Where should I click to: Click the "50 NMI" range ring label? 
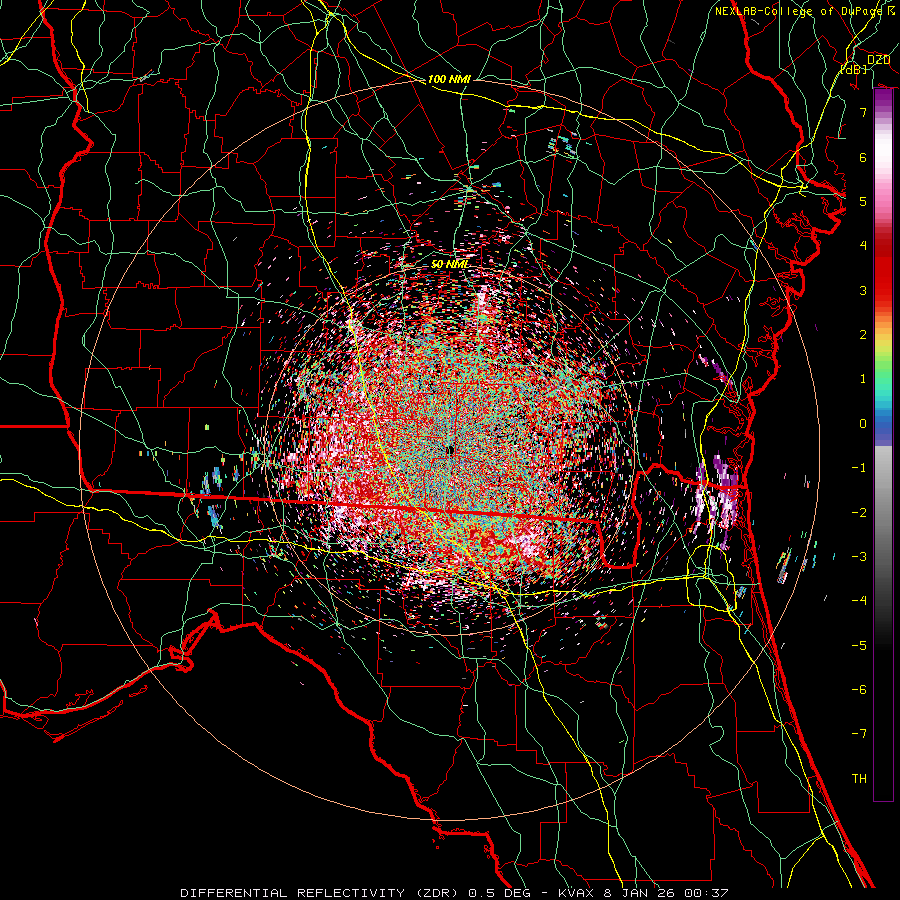click(449, 264)
